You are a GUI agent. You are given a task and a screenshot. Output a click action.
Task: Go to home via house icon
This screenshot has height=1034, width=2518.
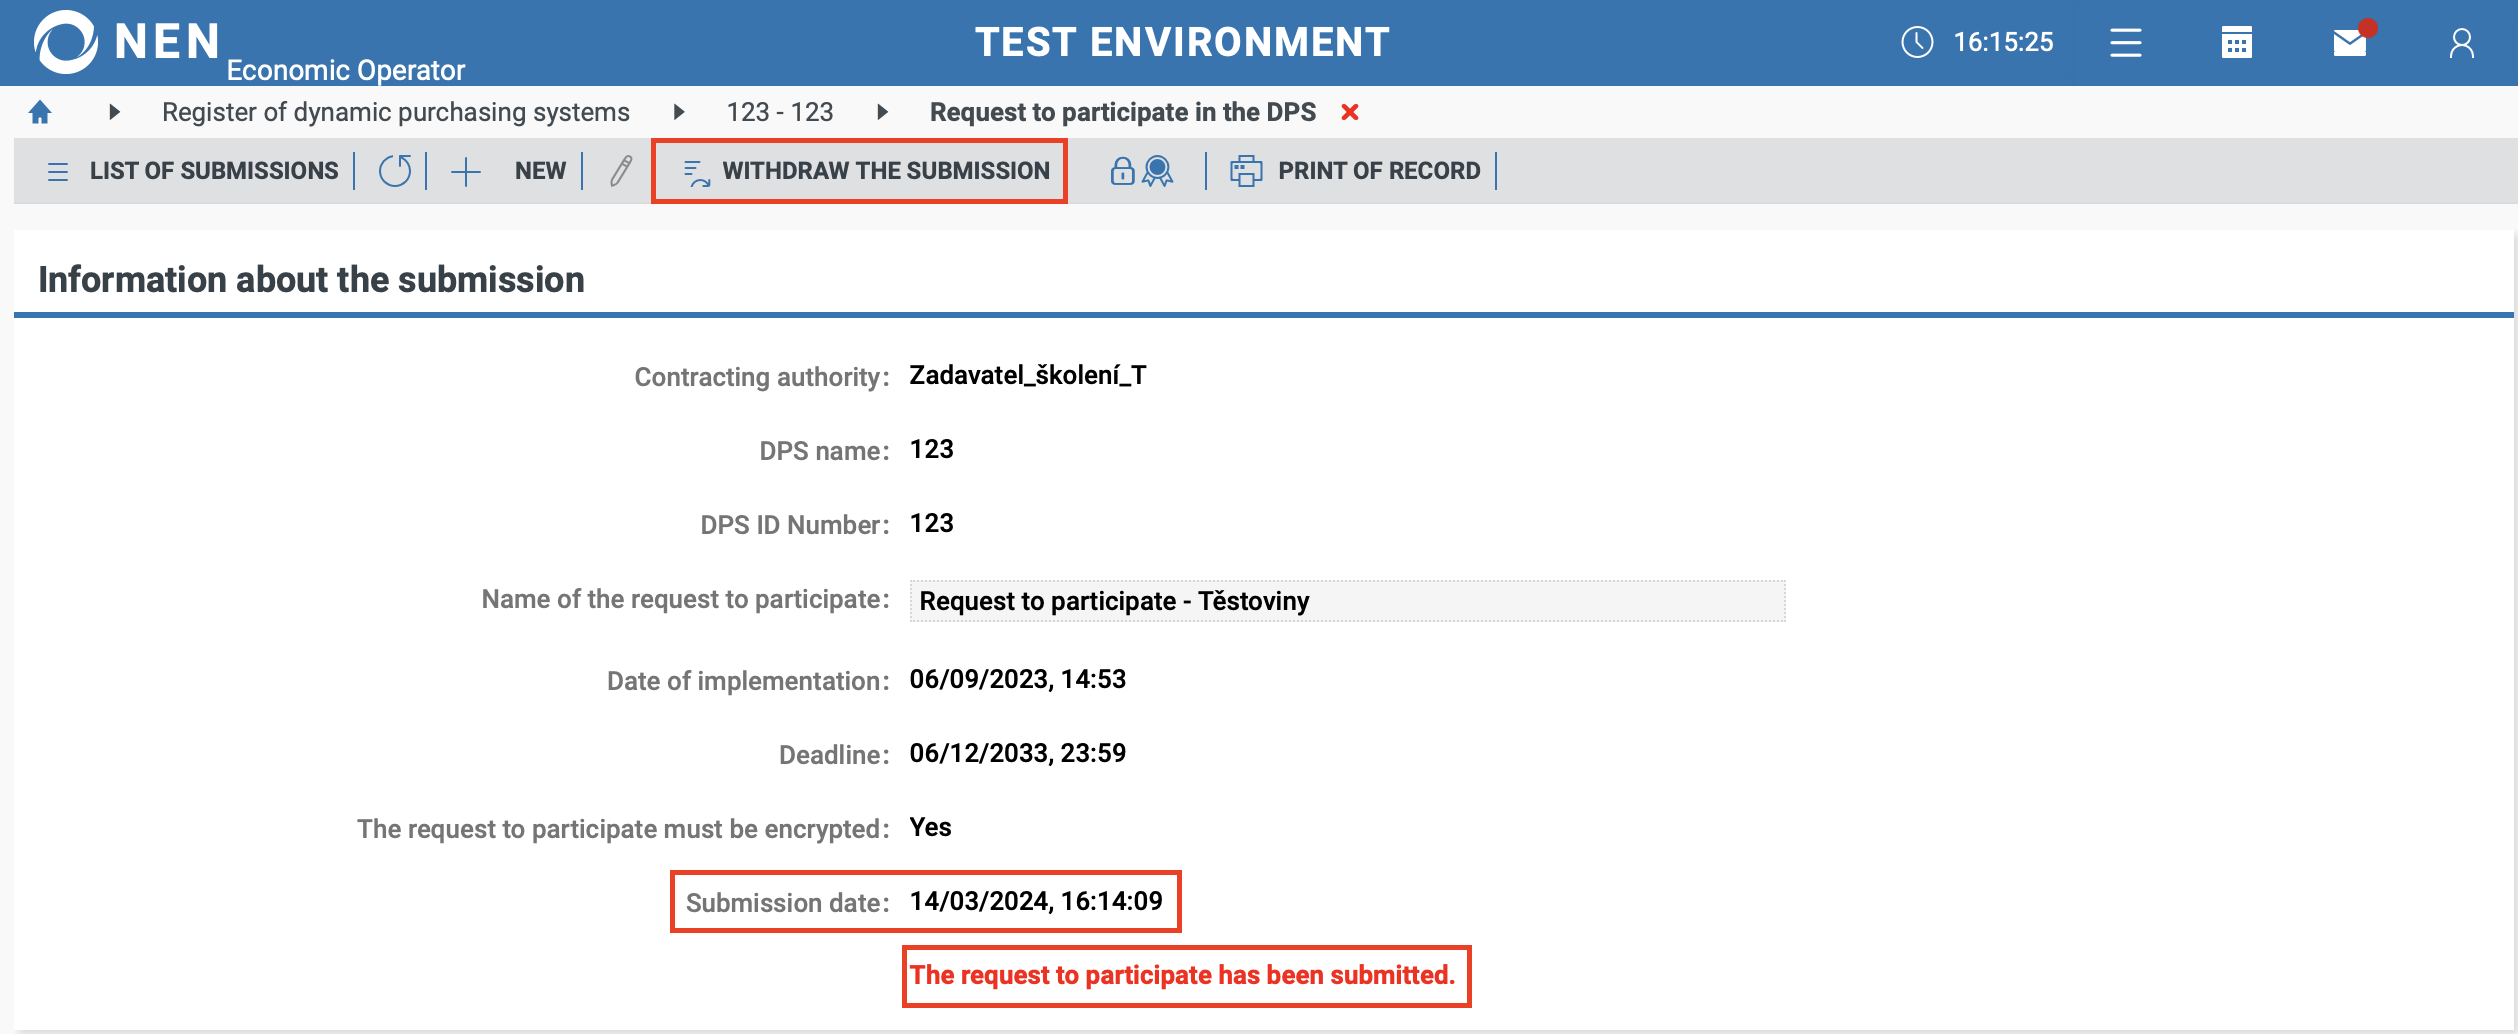coord(40,112)
